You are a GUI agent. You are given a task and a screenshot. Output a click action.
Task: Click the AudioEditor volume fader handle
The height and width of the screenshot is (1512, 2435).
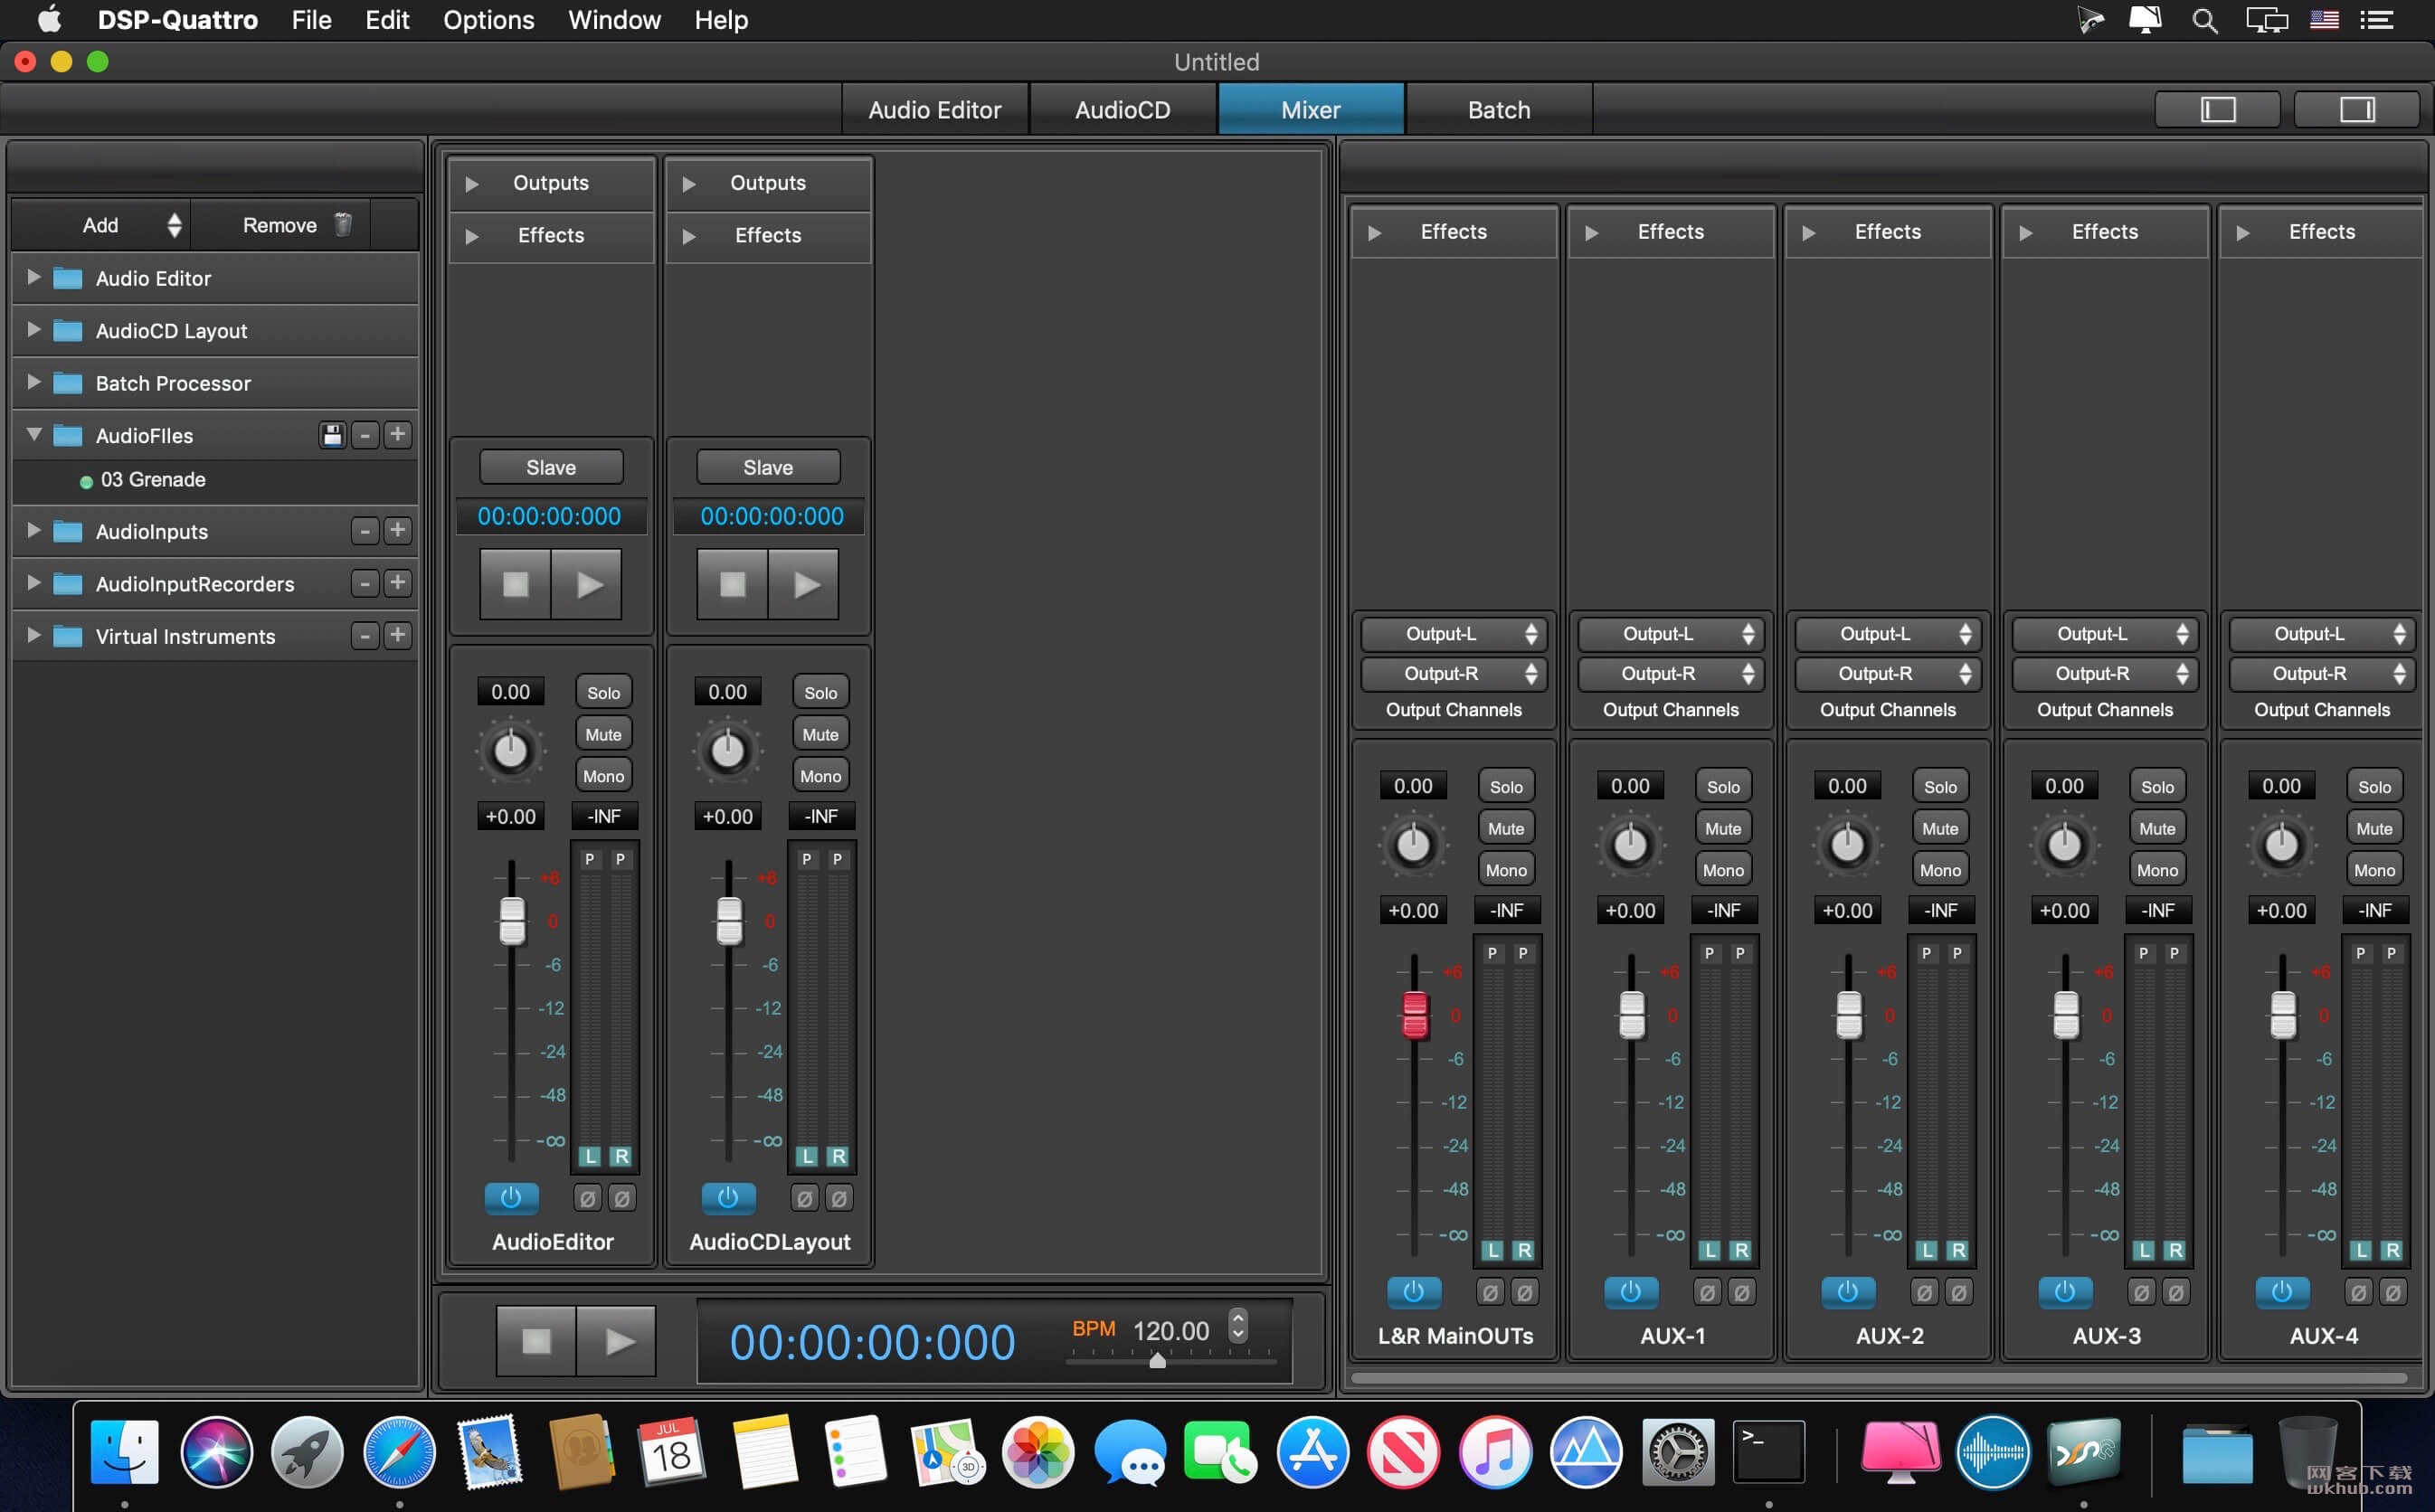click(512, 920)
